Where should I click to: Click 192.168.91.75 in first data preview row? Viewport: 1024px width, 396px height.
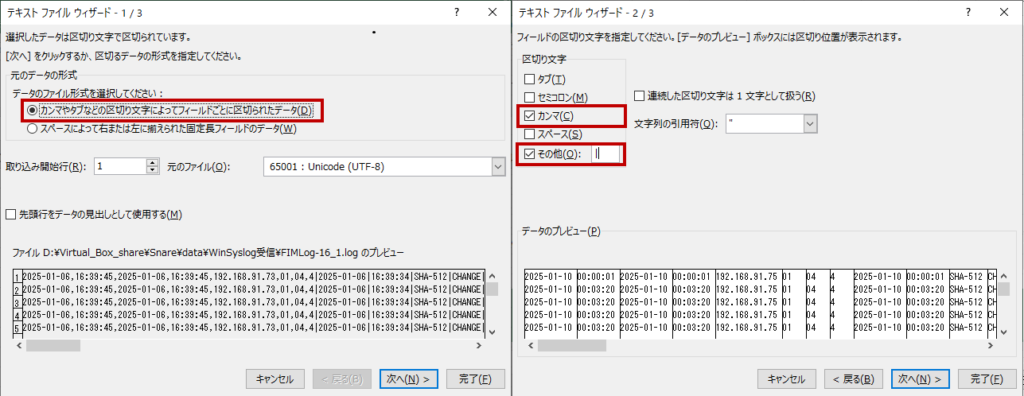747,276
